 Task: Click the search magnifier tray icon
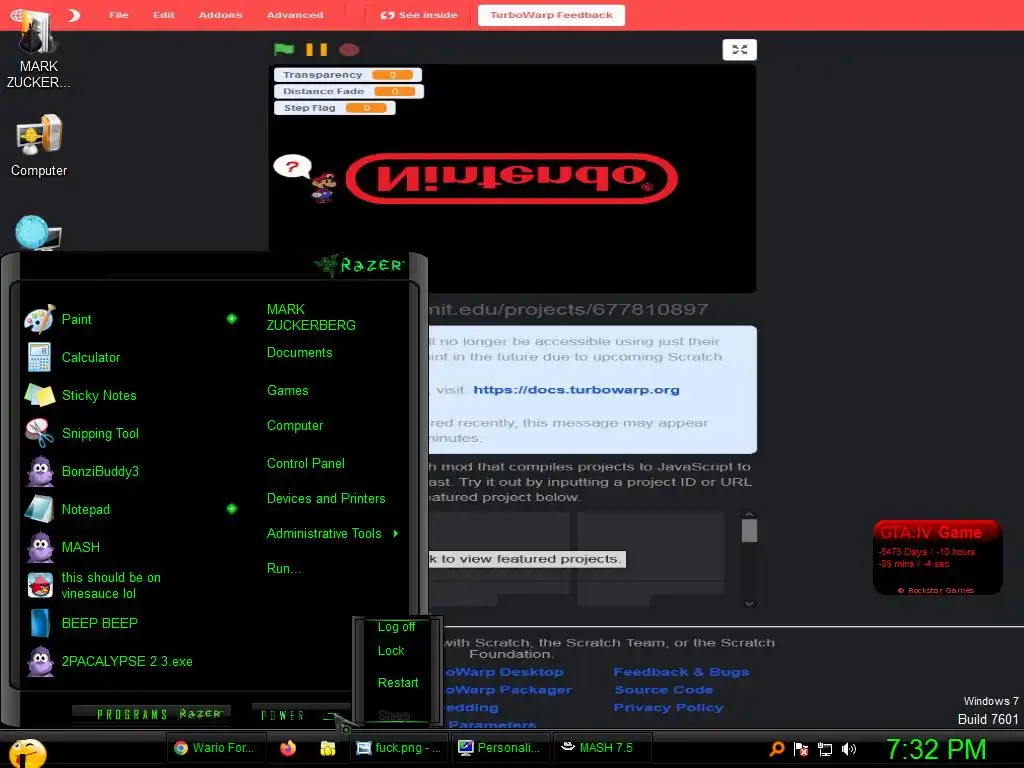[776, 749]
